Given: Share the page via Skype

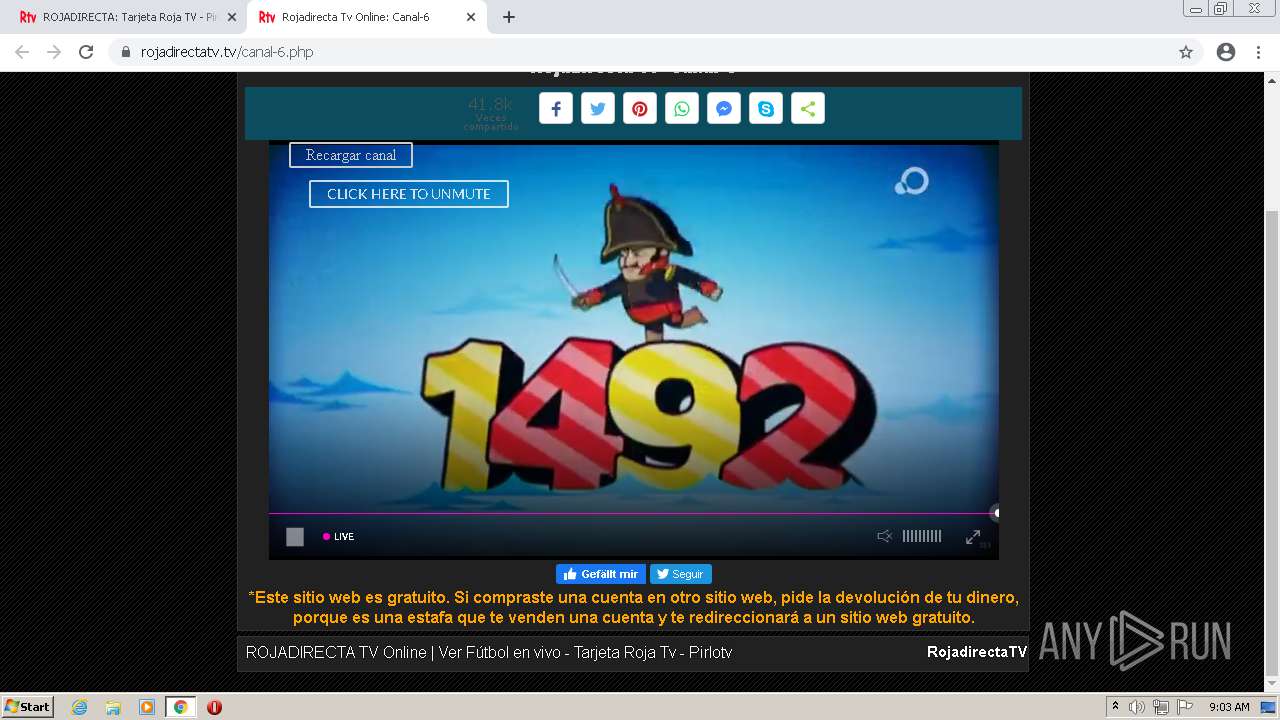Looking at the screenshot, I should tap(766, 109).
